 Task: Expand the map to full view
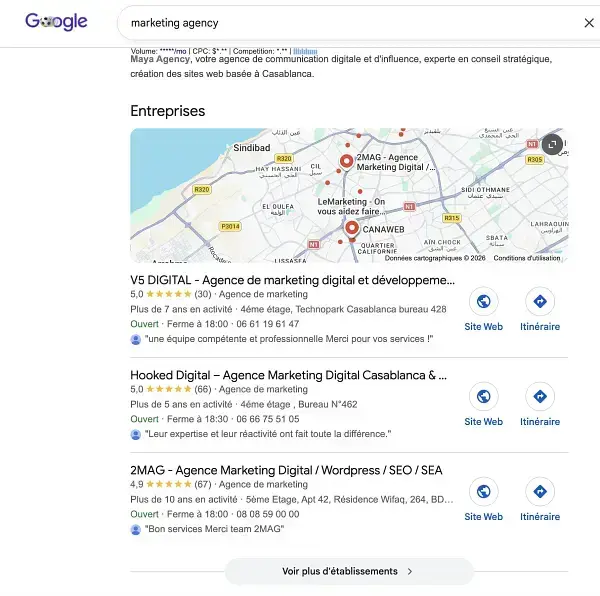coord(552,144)
